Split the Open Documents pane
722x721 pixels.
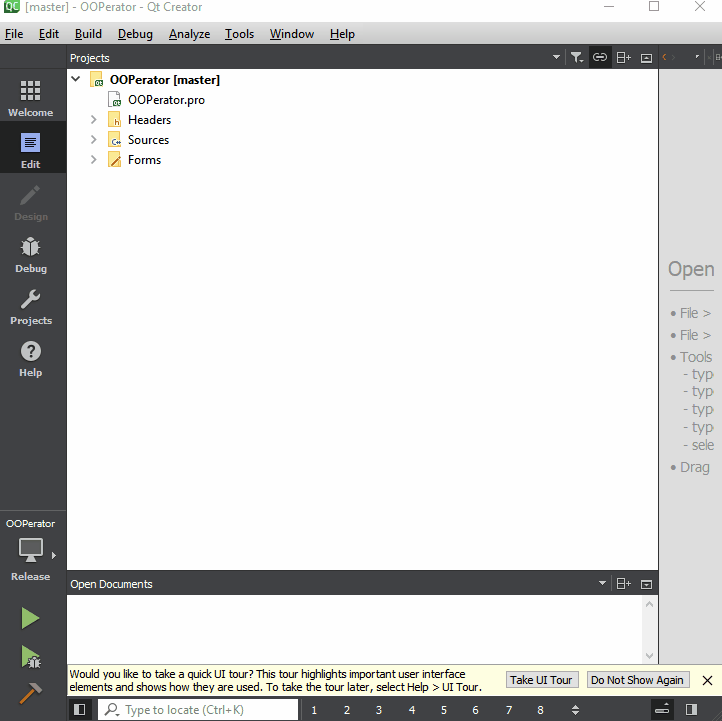[623, 583]
